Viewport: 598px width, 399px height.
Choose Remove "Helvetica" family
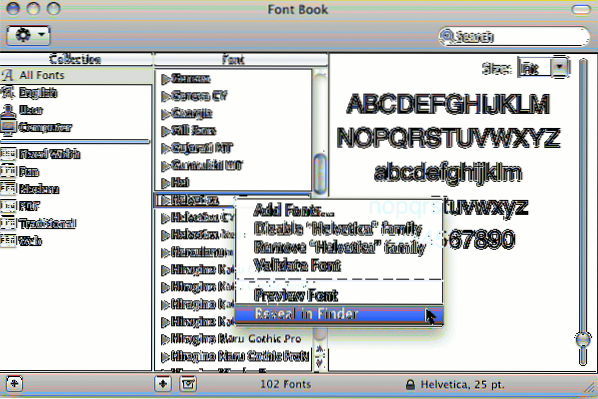click(x=339, y=247)
